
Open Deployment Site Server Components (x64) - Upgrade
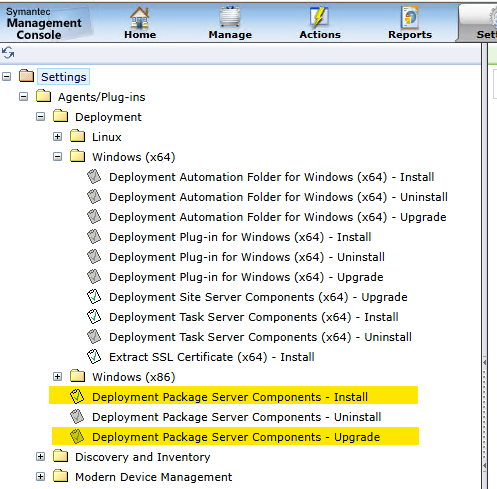[258, 297]
